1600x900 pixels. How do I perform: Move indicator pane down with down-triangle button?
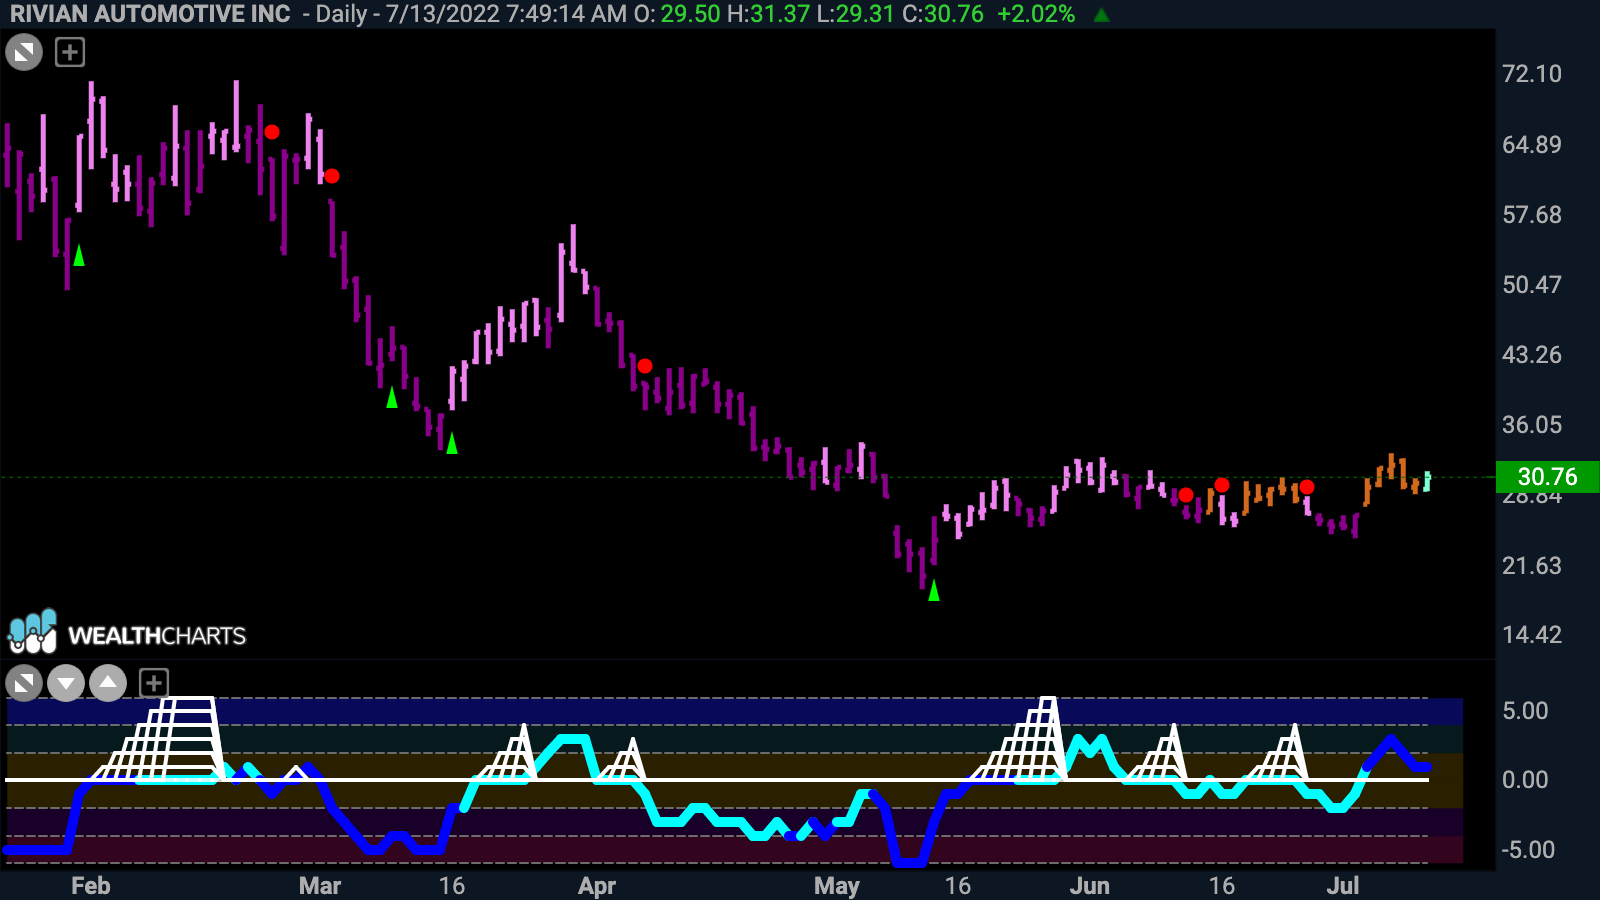pos(66,684)
